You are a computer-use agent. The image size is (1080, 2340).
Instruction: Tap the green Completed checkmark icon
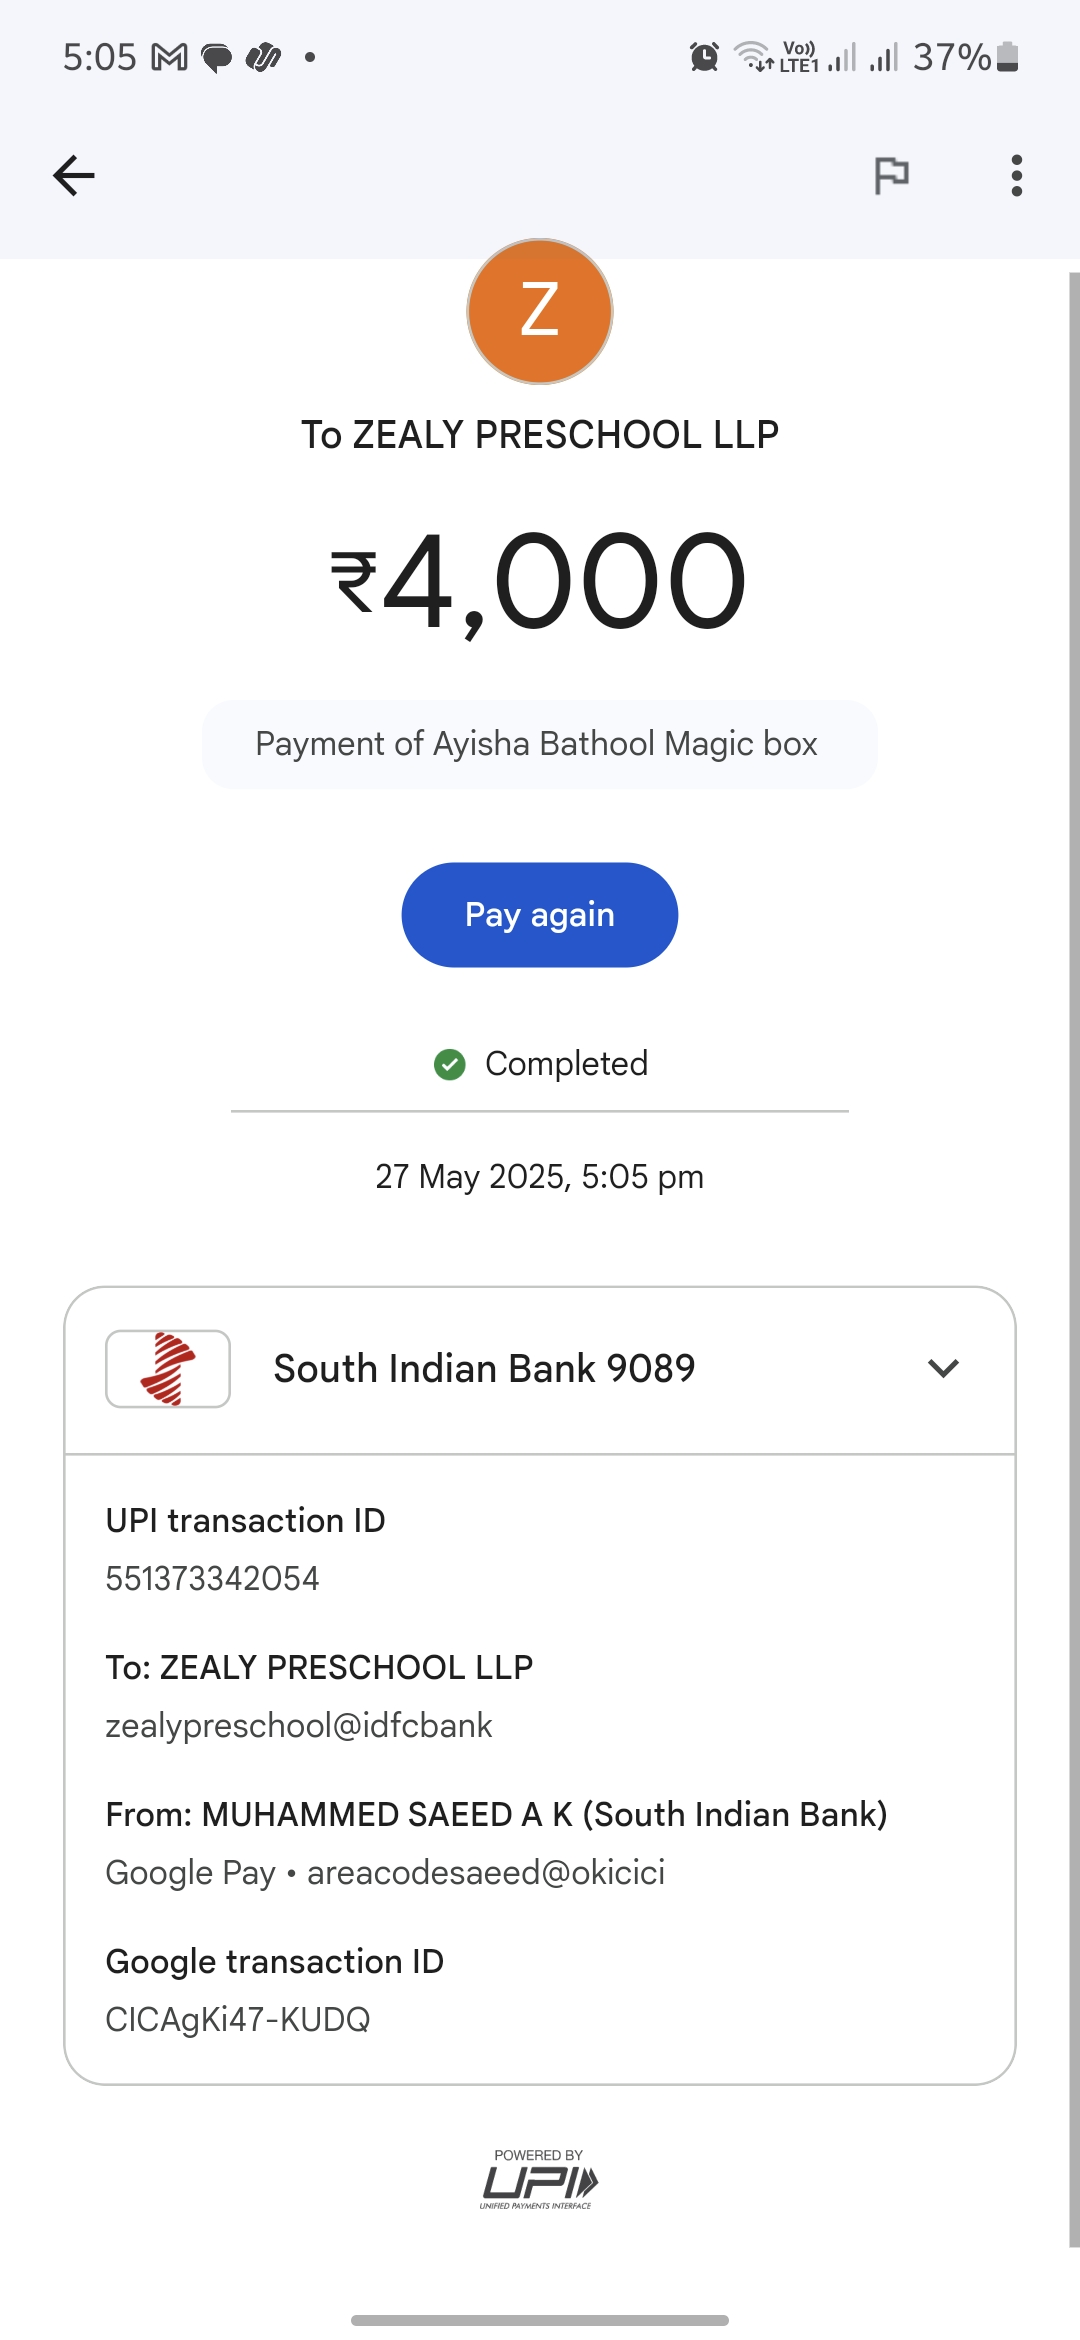tap(450, 1064)
